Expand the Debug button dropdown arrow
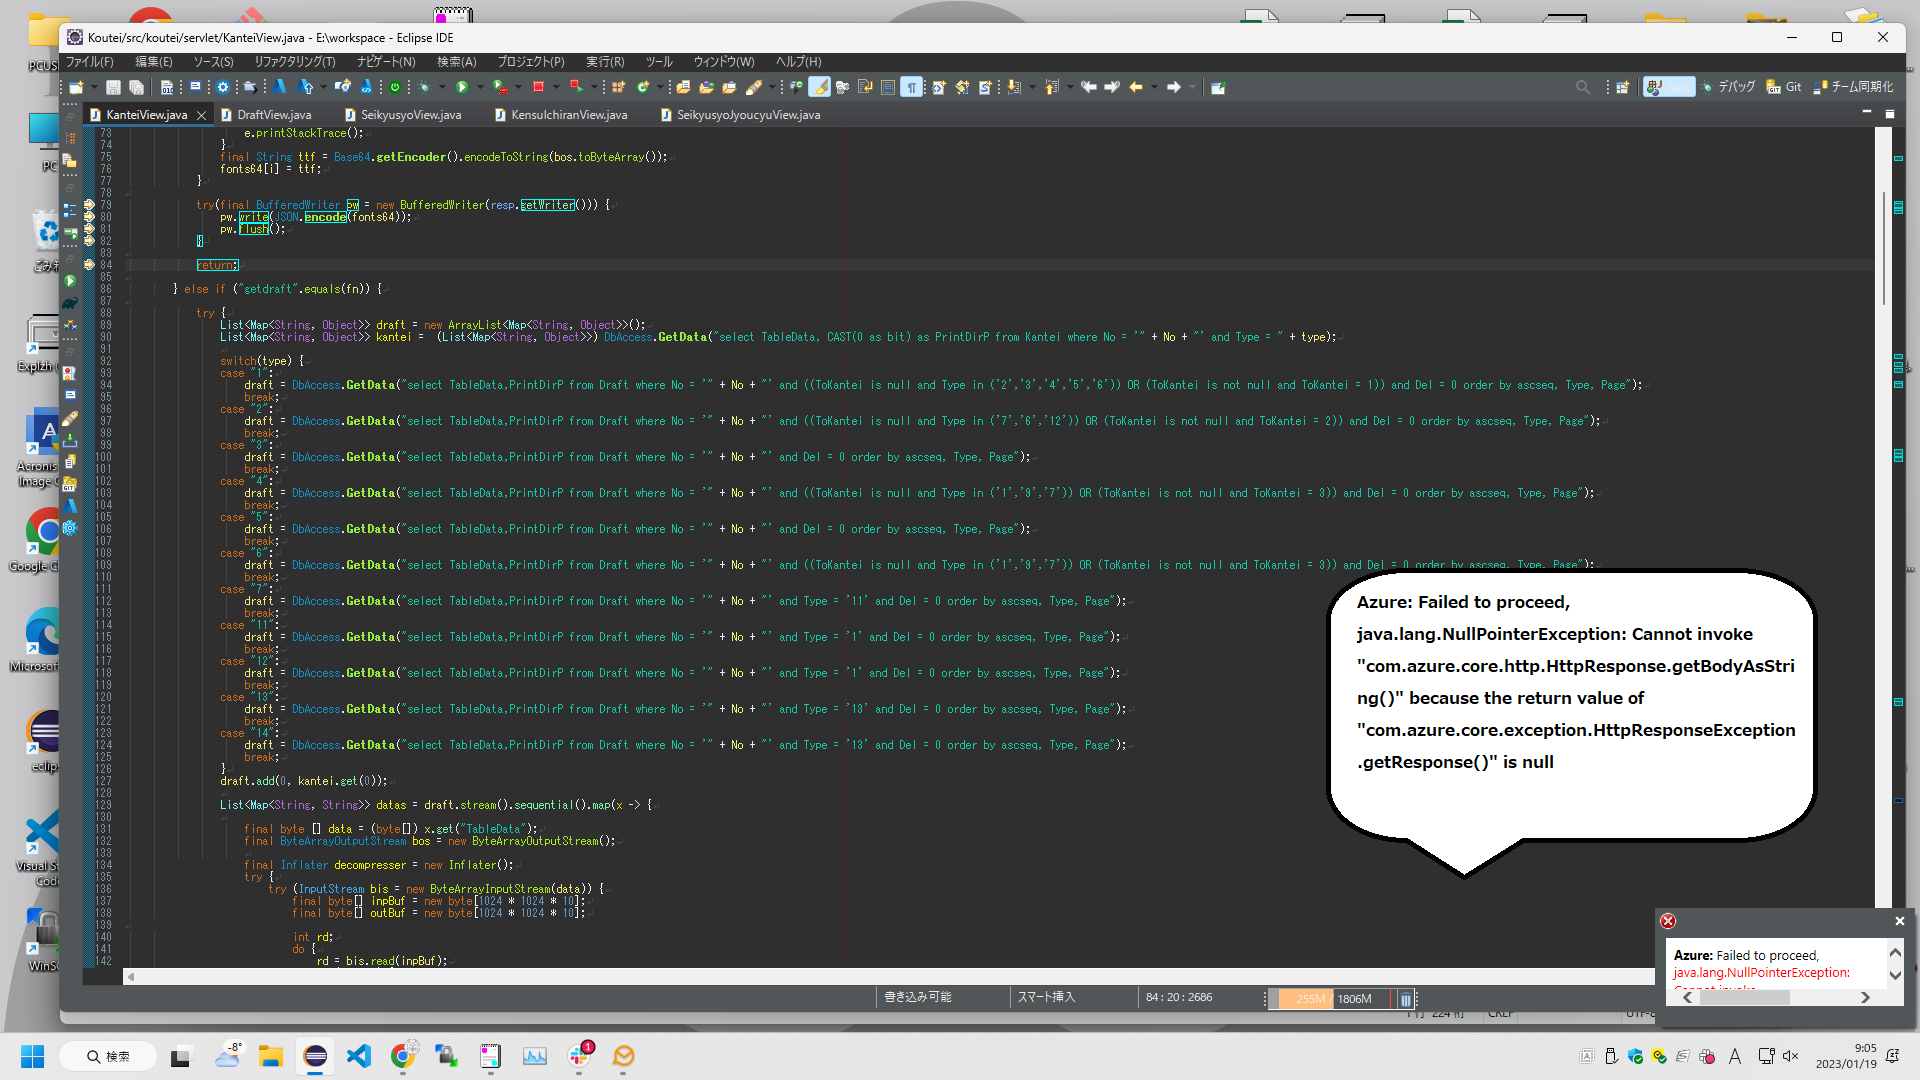This screenshot has height=1080, width=1920. point(442,88)
